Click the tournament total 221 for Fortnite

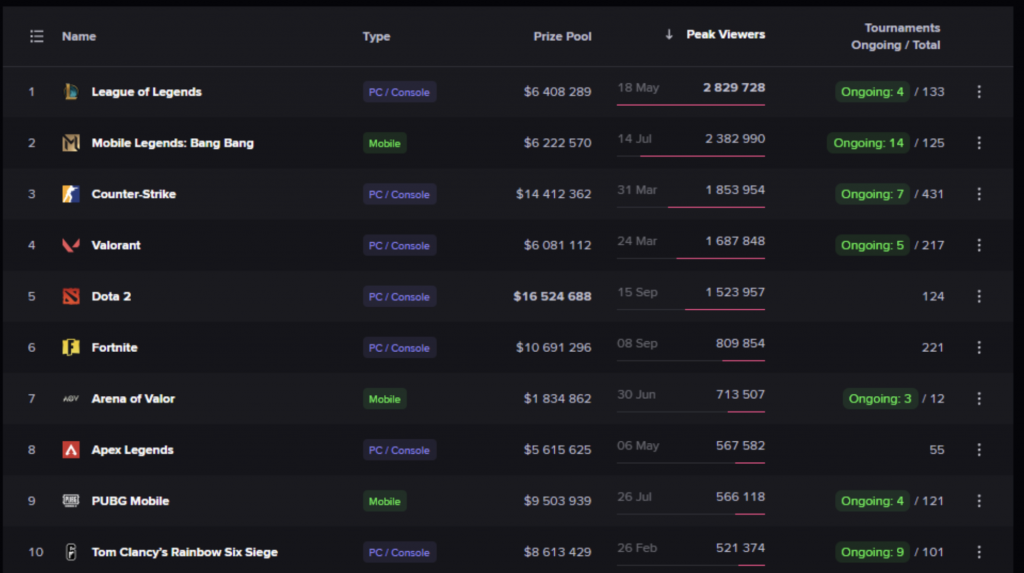933,348
